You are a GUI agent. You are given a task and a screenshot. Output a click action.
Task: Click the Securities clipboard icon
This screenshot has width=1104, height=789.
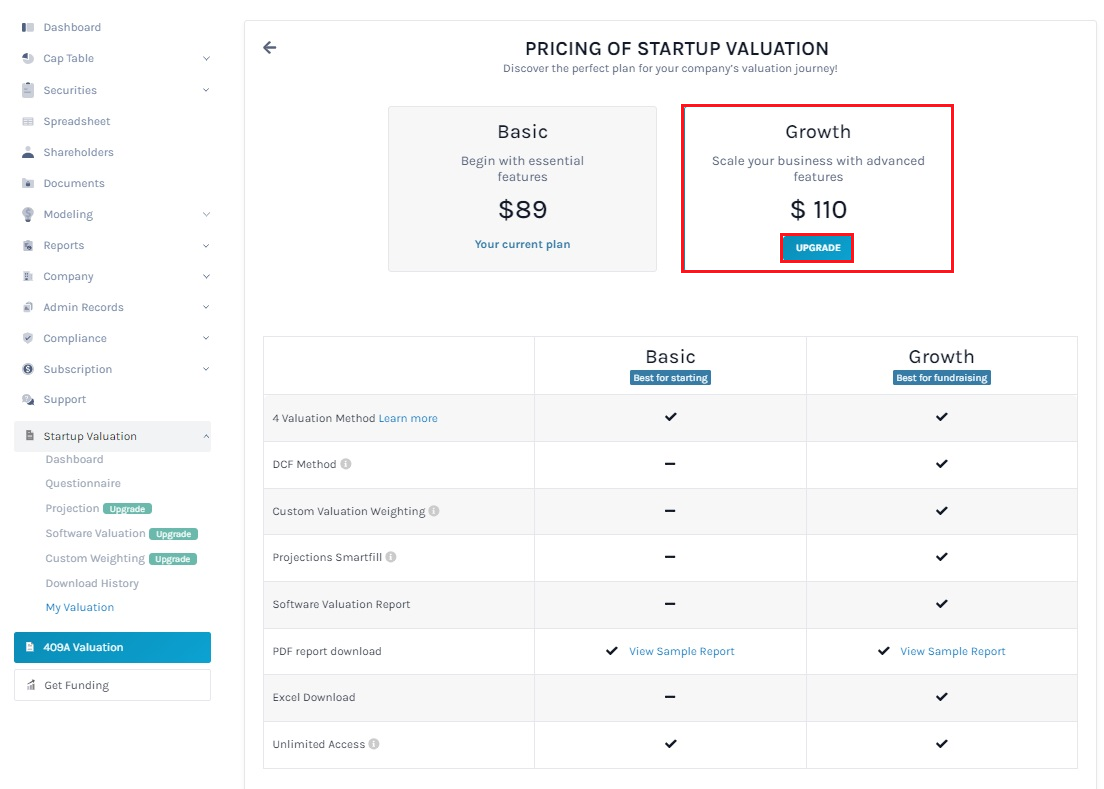28,90
